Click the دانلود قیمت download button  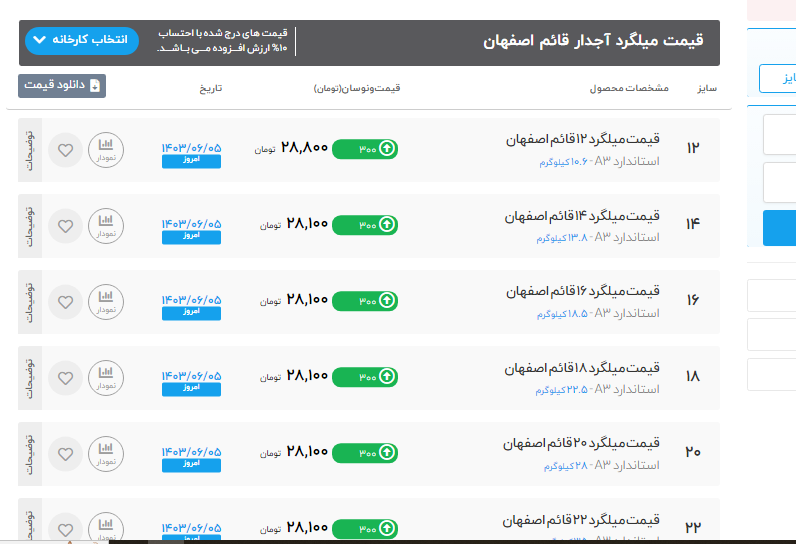62,86
